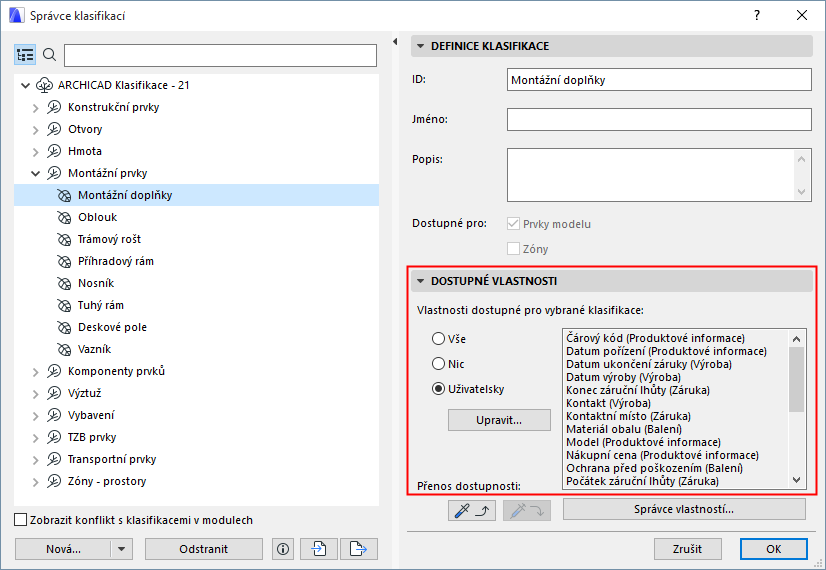Click the export classification icon button

coord(359,549)
